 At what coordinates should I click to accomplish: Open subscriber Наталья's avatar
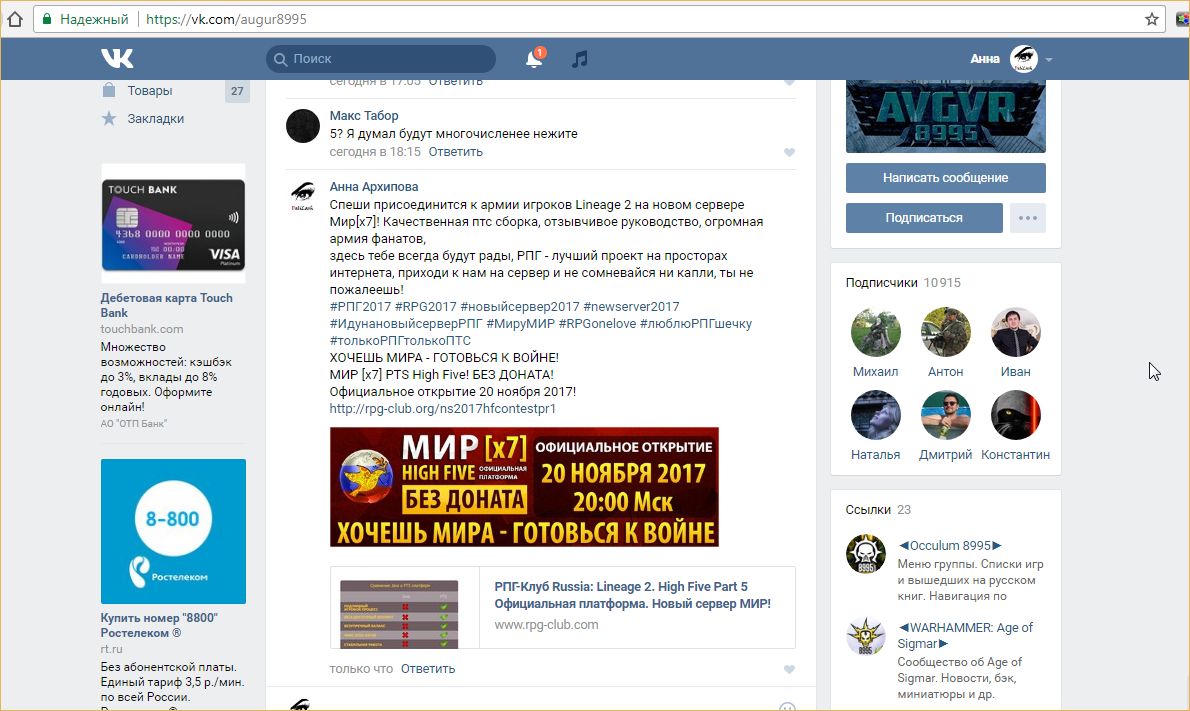point(876,415)
